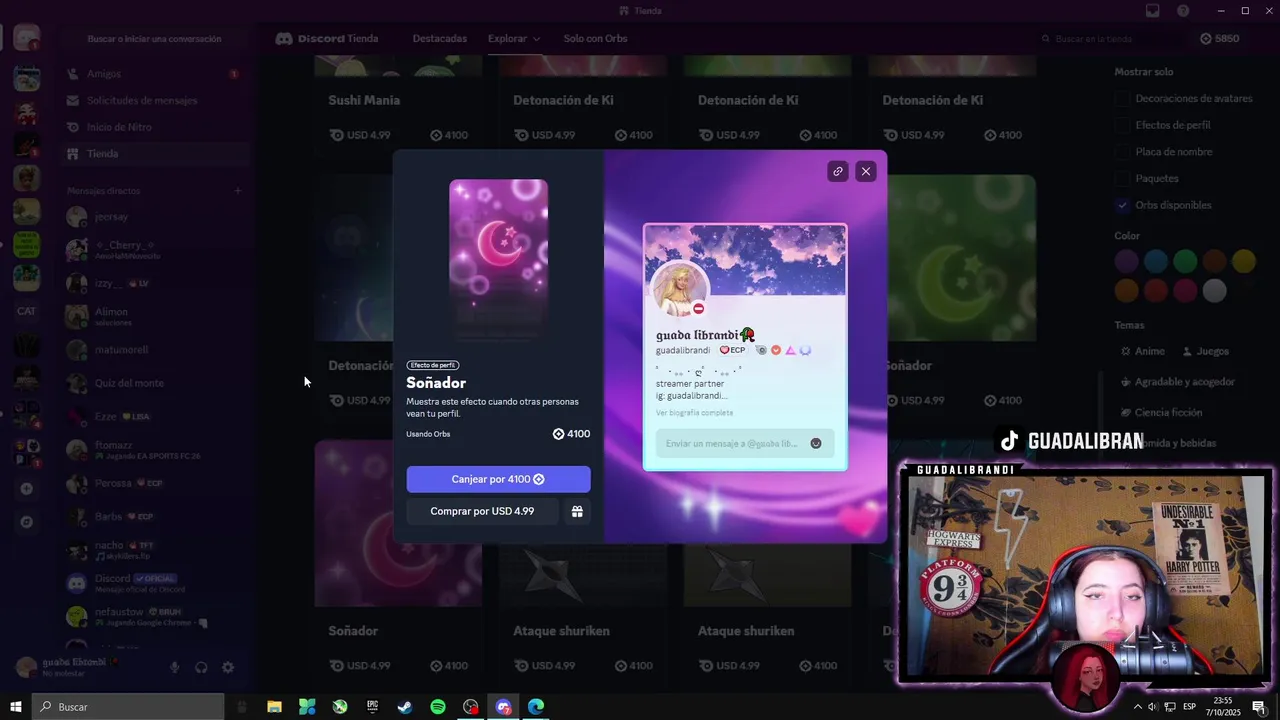Screen dimensions: 1280x720
Task: Add a server with the plus icon
Action: [x=27, y=489]
